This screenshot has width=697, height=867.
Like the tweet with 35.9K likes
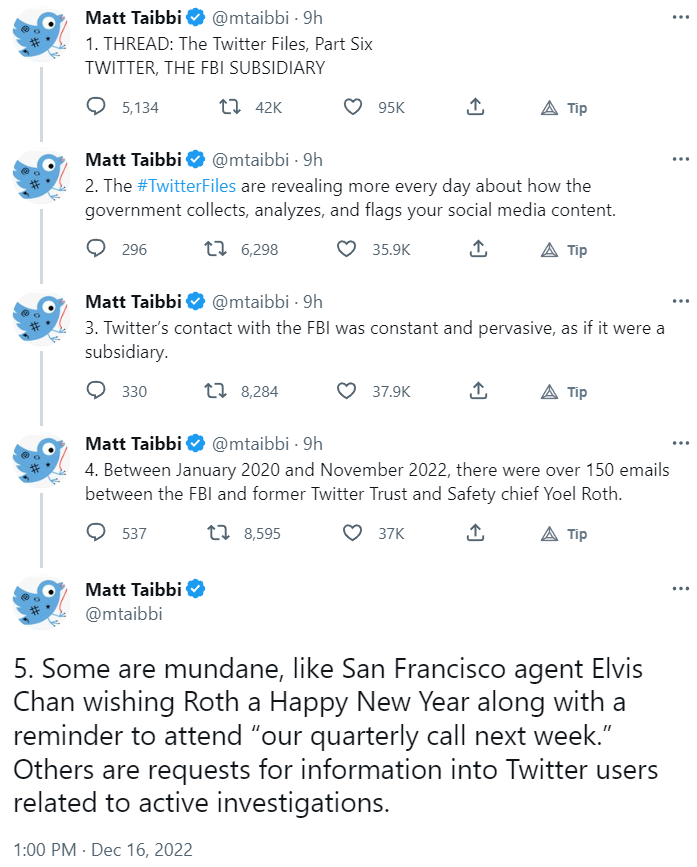click(x=347, y=249)
